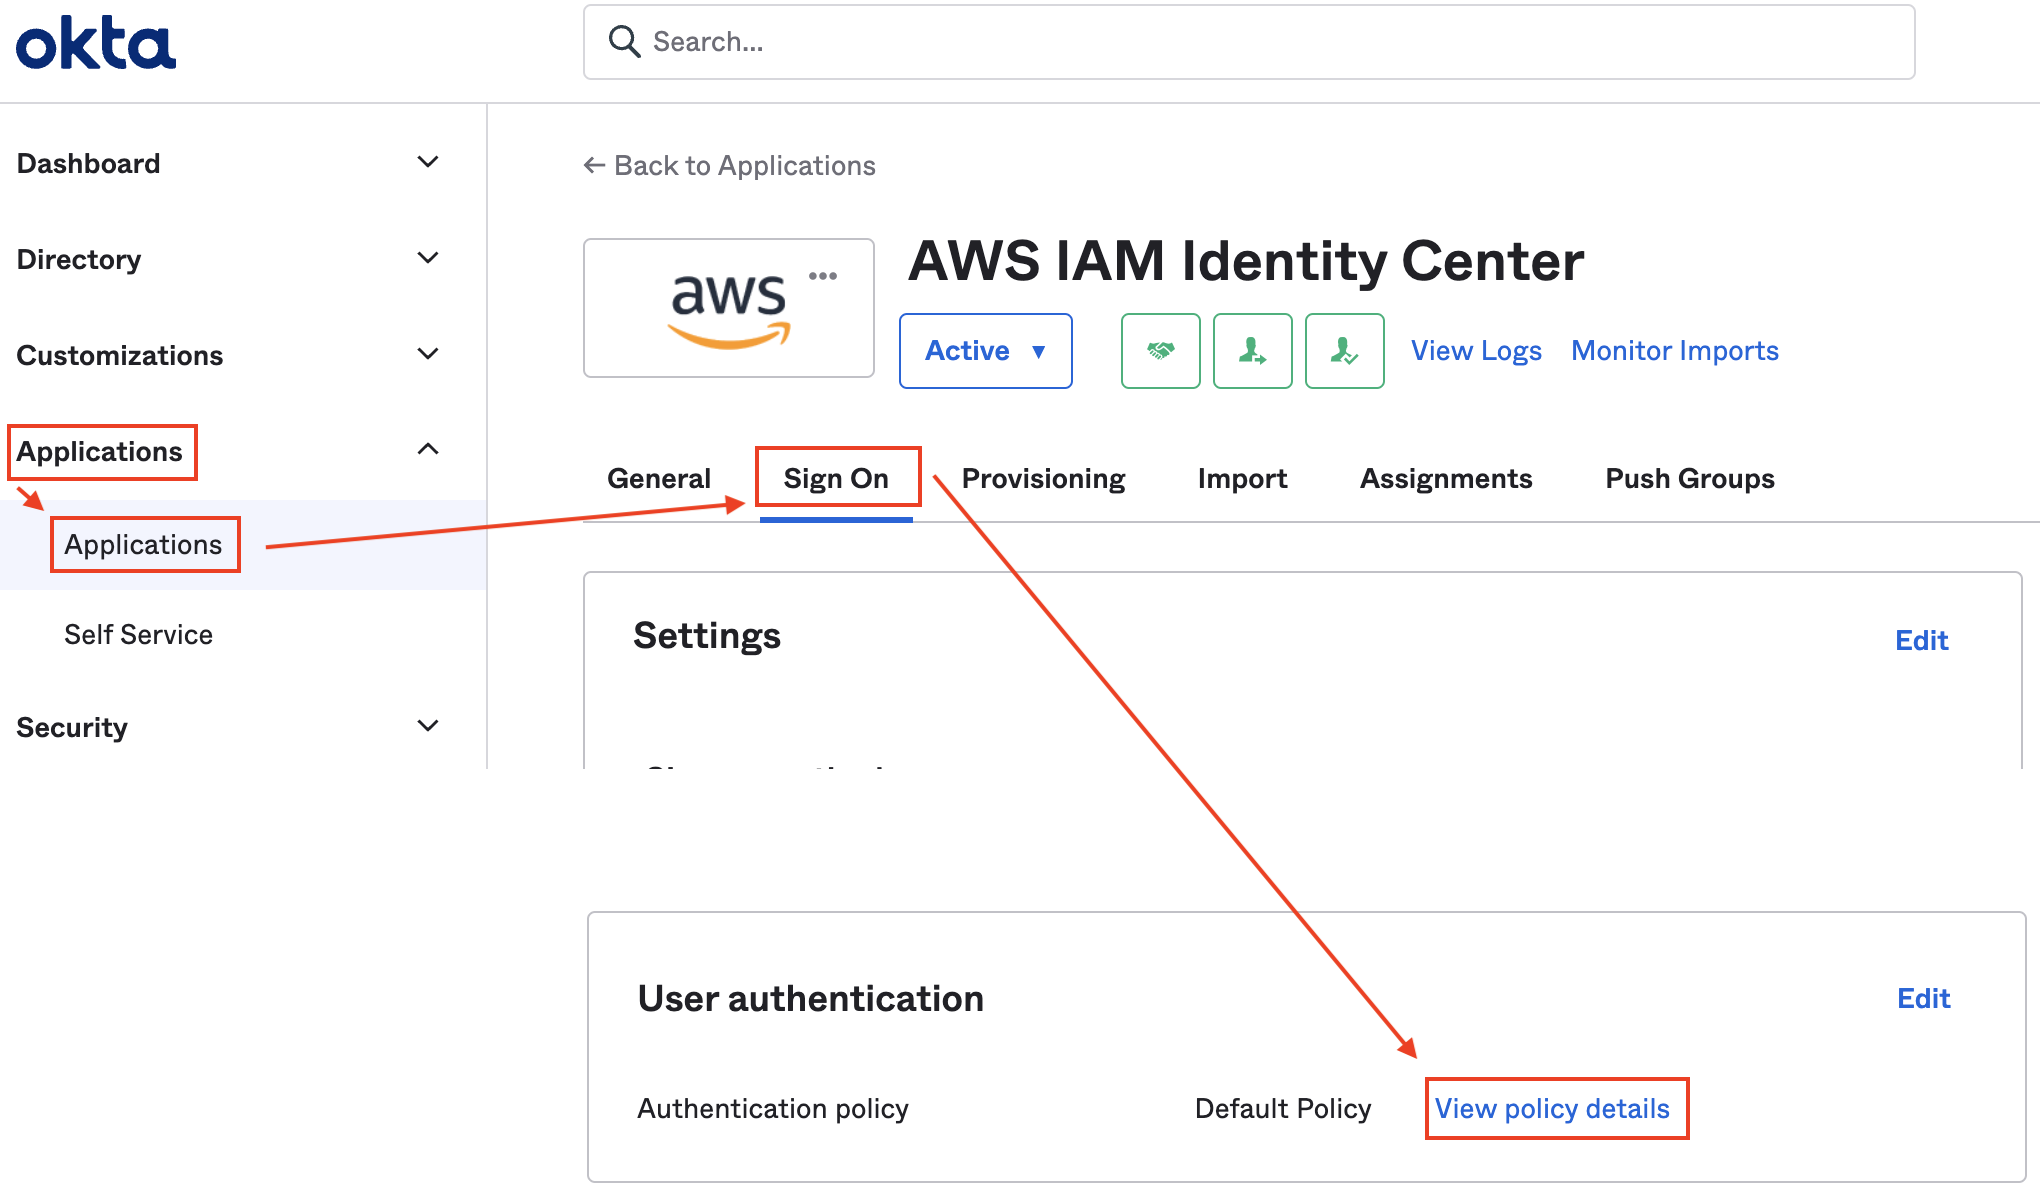Switch to the Sign On tab
This screenshot has width=2040, height=1202.
[836, 478]
